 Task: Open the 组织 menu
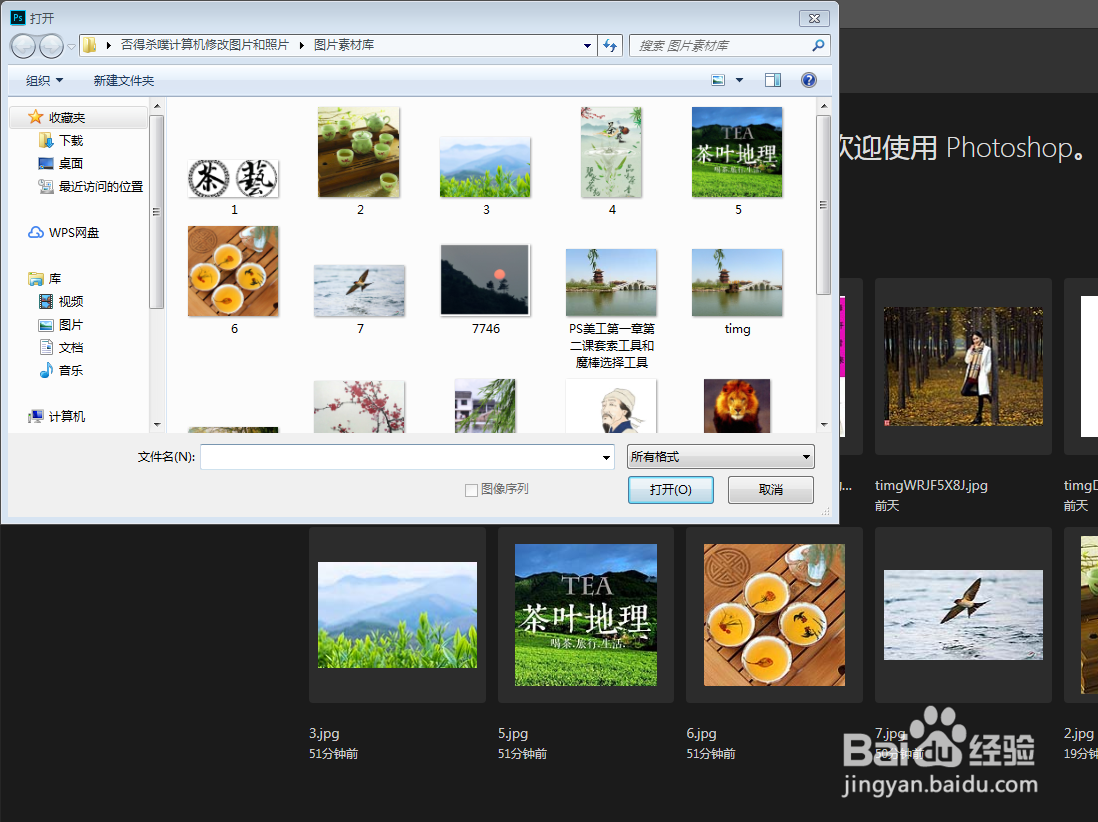(x=44, y=81)
